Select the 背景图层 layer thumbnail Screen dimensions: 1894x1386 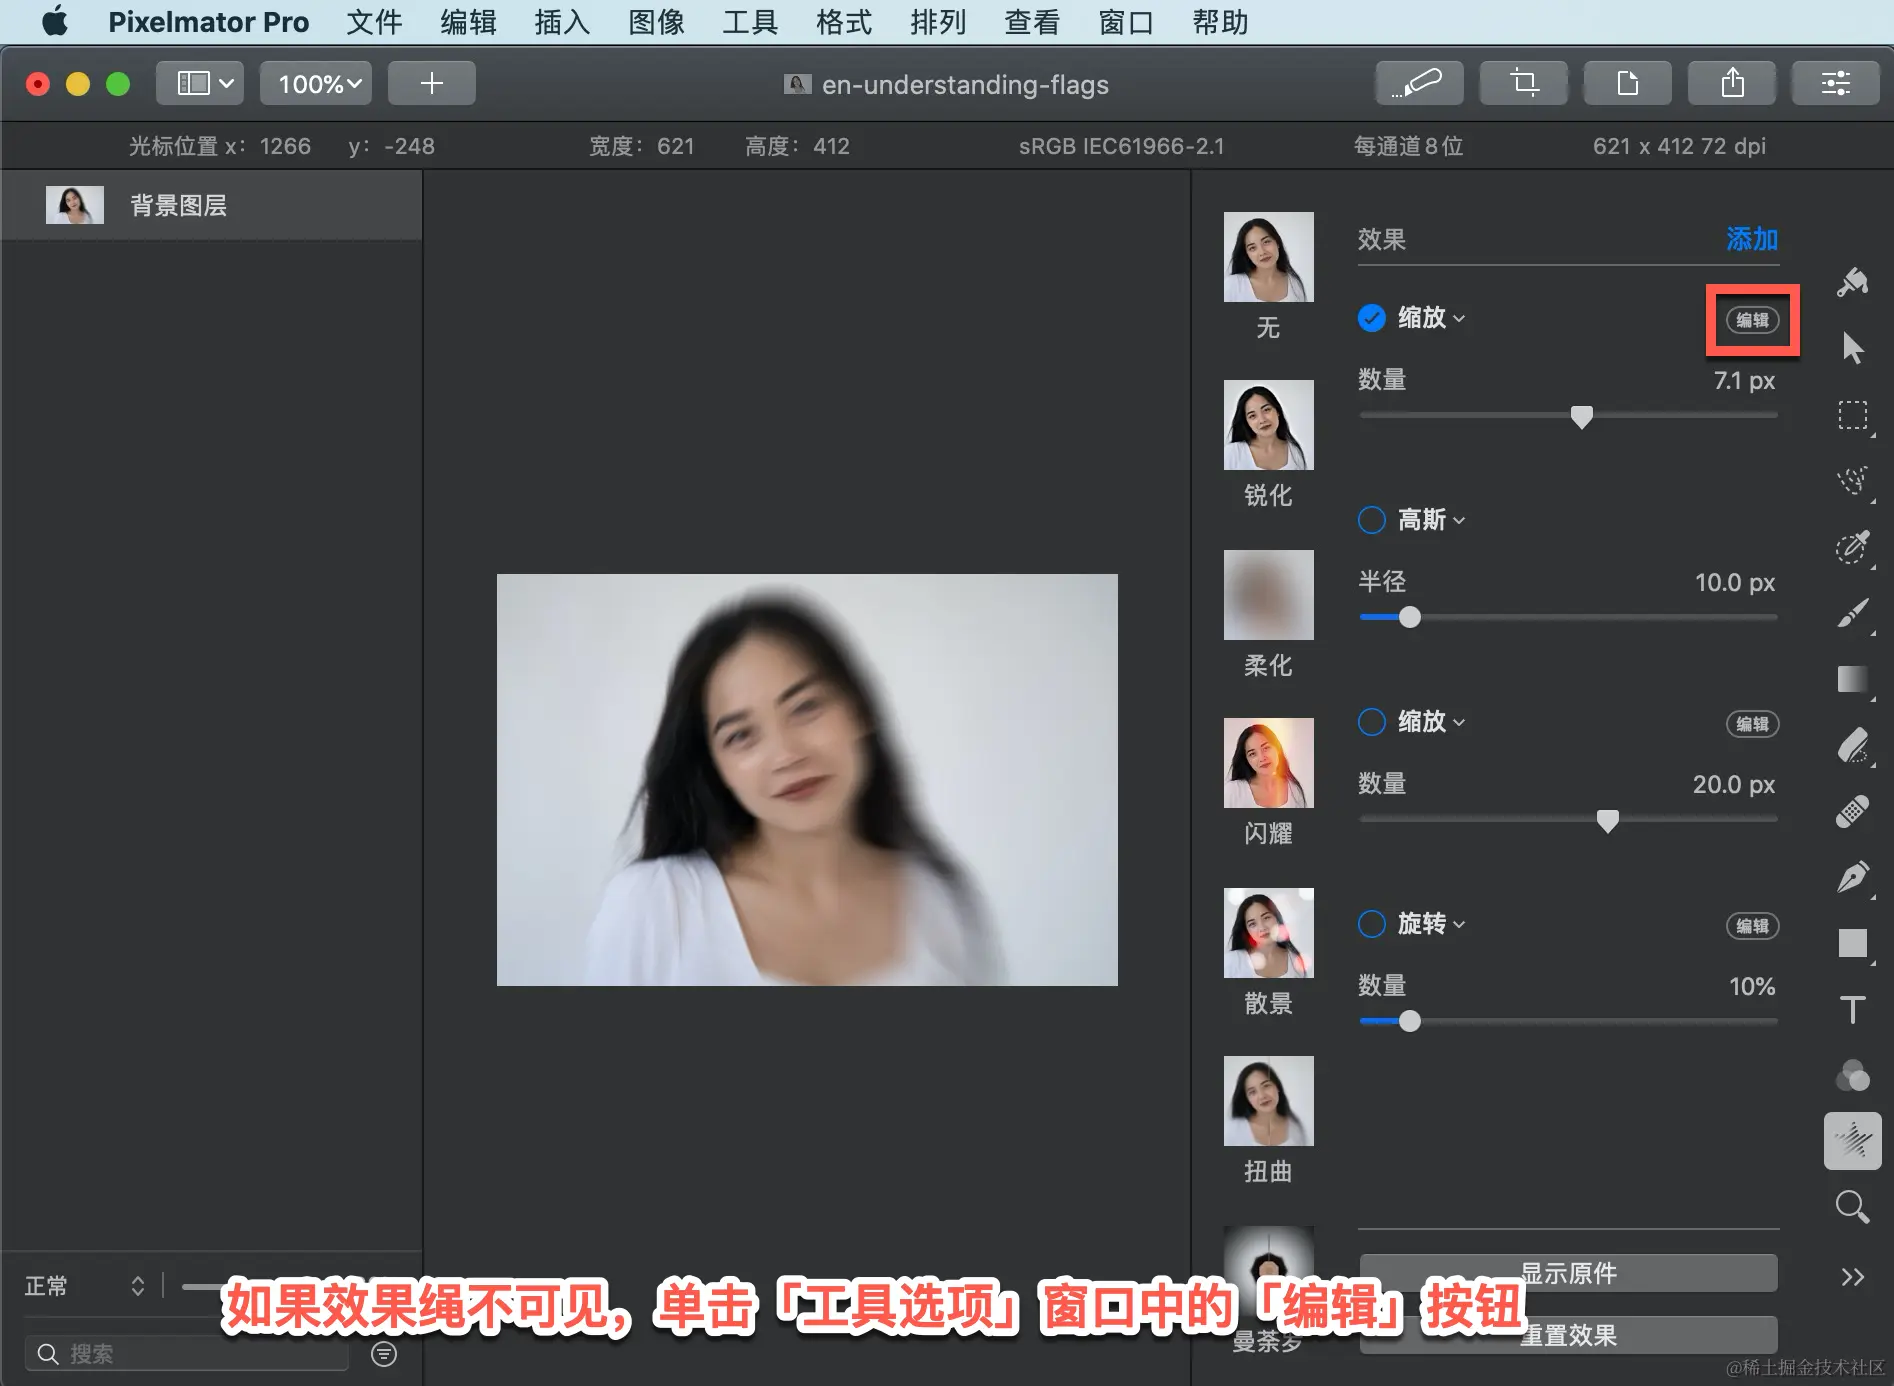(x=75, y=205)
